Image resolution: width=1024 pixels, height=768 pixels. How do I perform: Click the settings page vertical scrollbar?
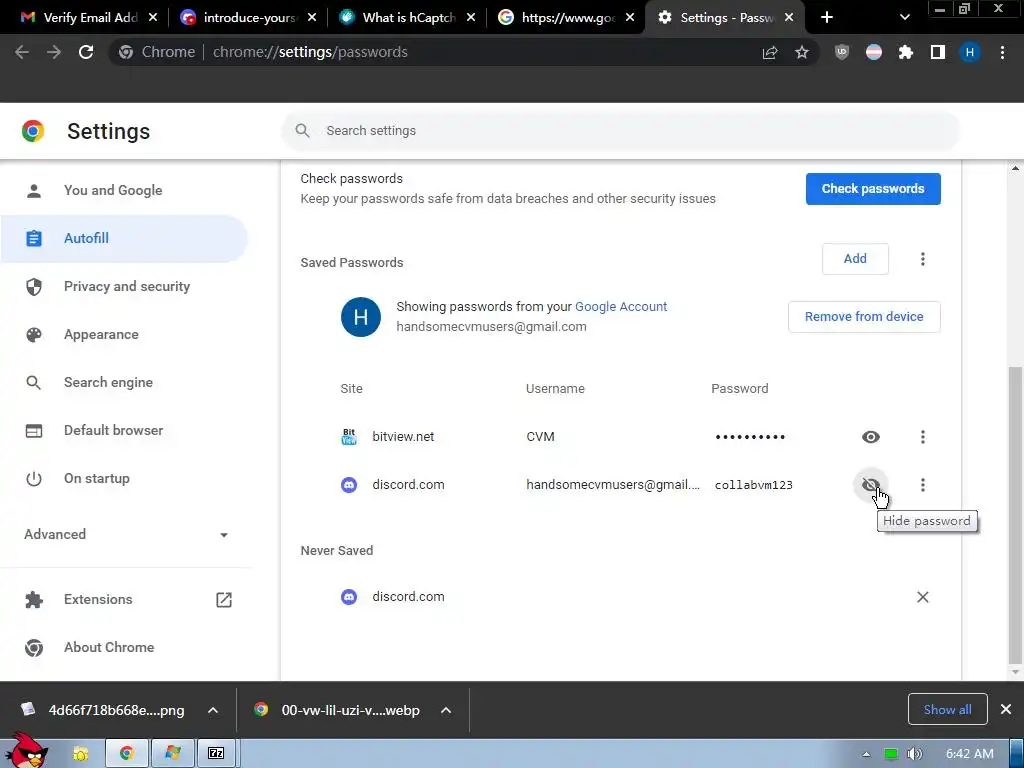[x=1015, y=514]
